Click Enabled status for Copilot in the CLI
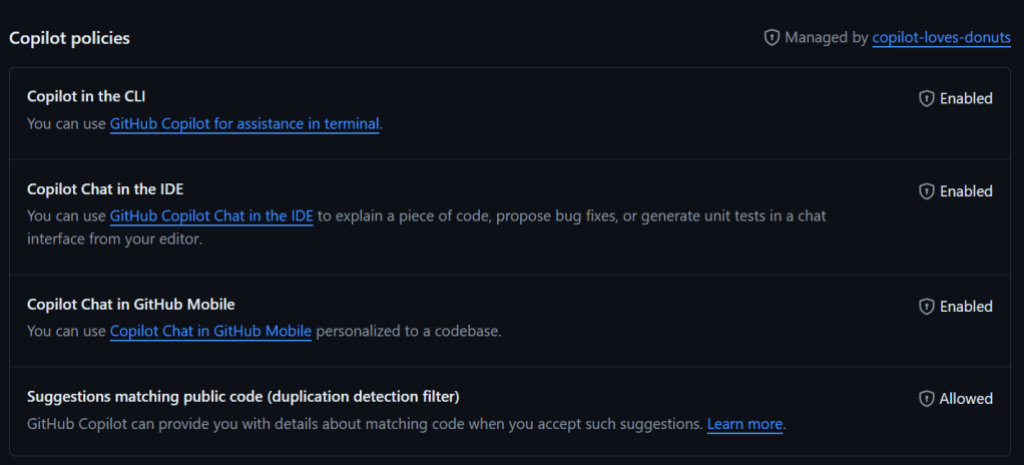The width and height of the screenshot is (1024, 465). pyautogui.click(x=966, y=99)
